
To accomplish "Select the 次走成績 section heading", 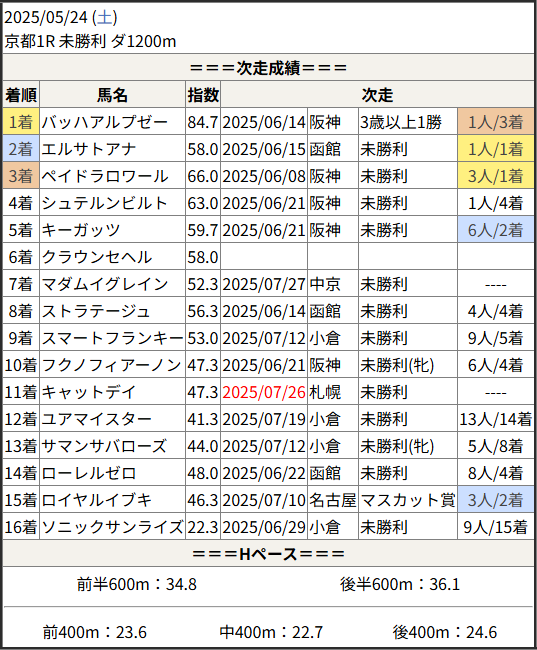I will point(268,68).
